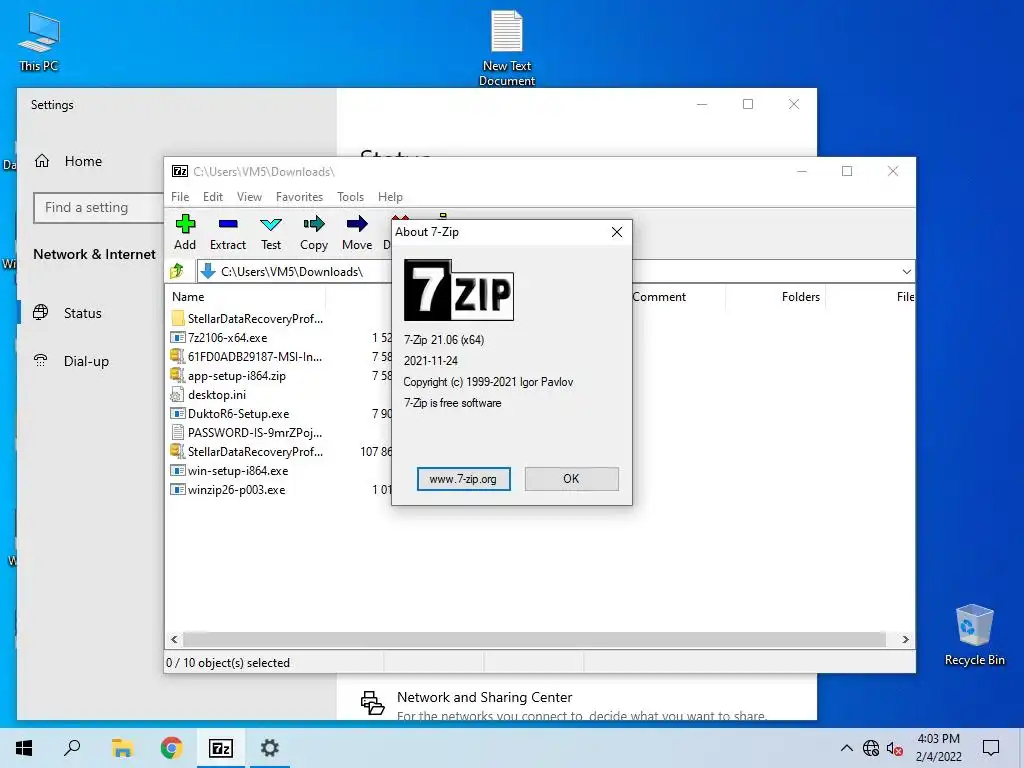Click the Folders column header
The width and height of the screenshot is (1024, 768).
[x=801, y=296]
